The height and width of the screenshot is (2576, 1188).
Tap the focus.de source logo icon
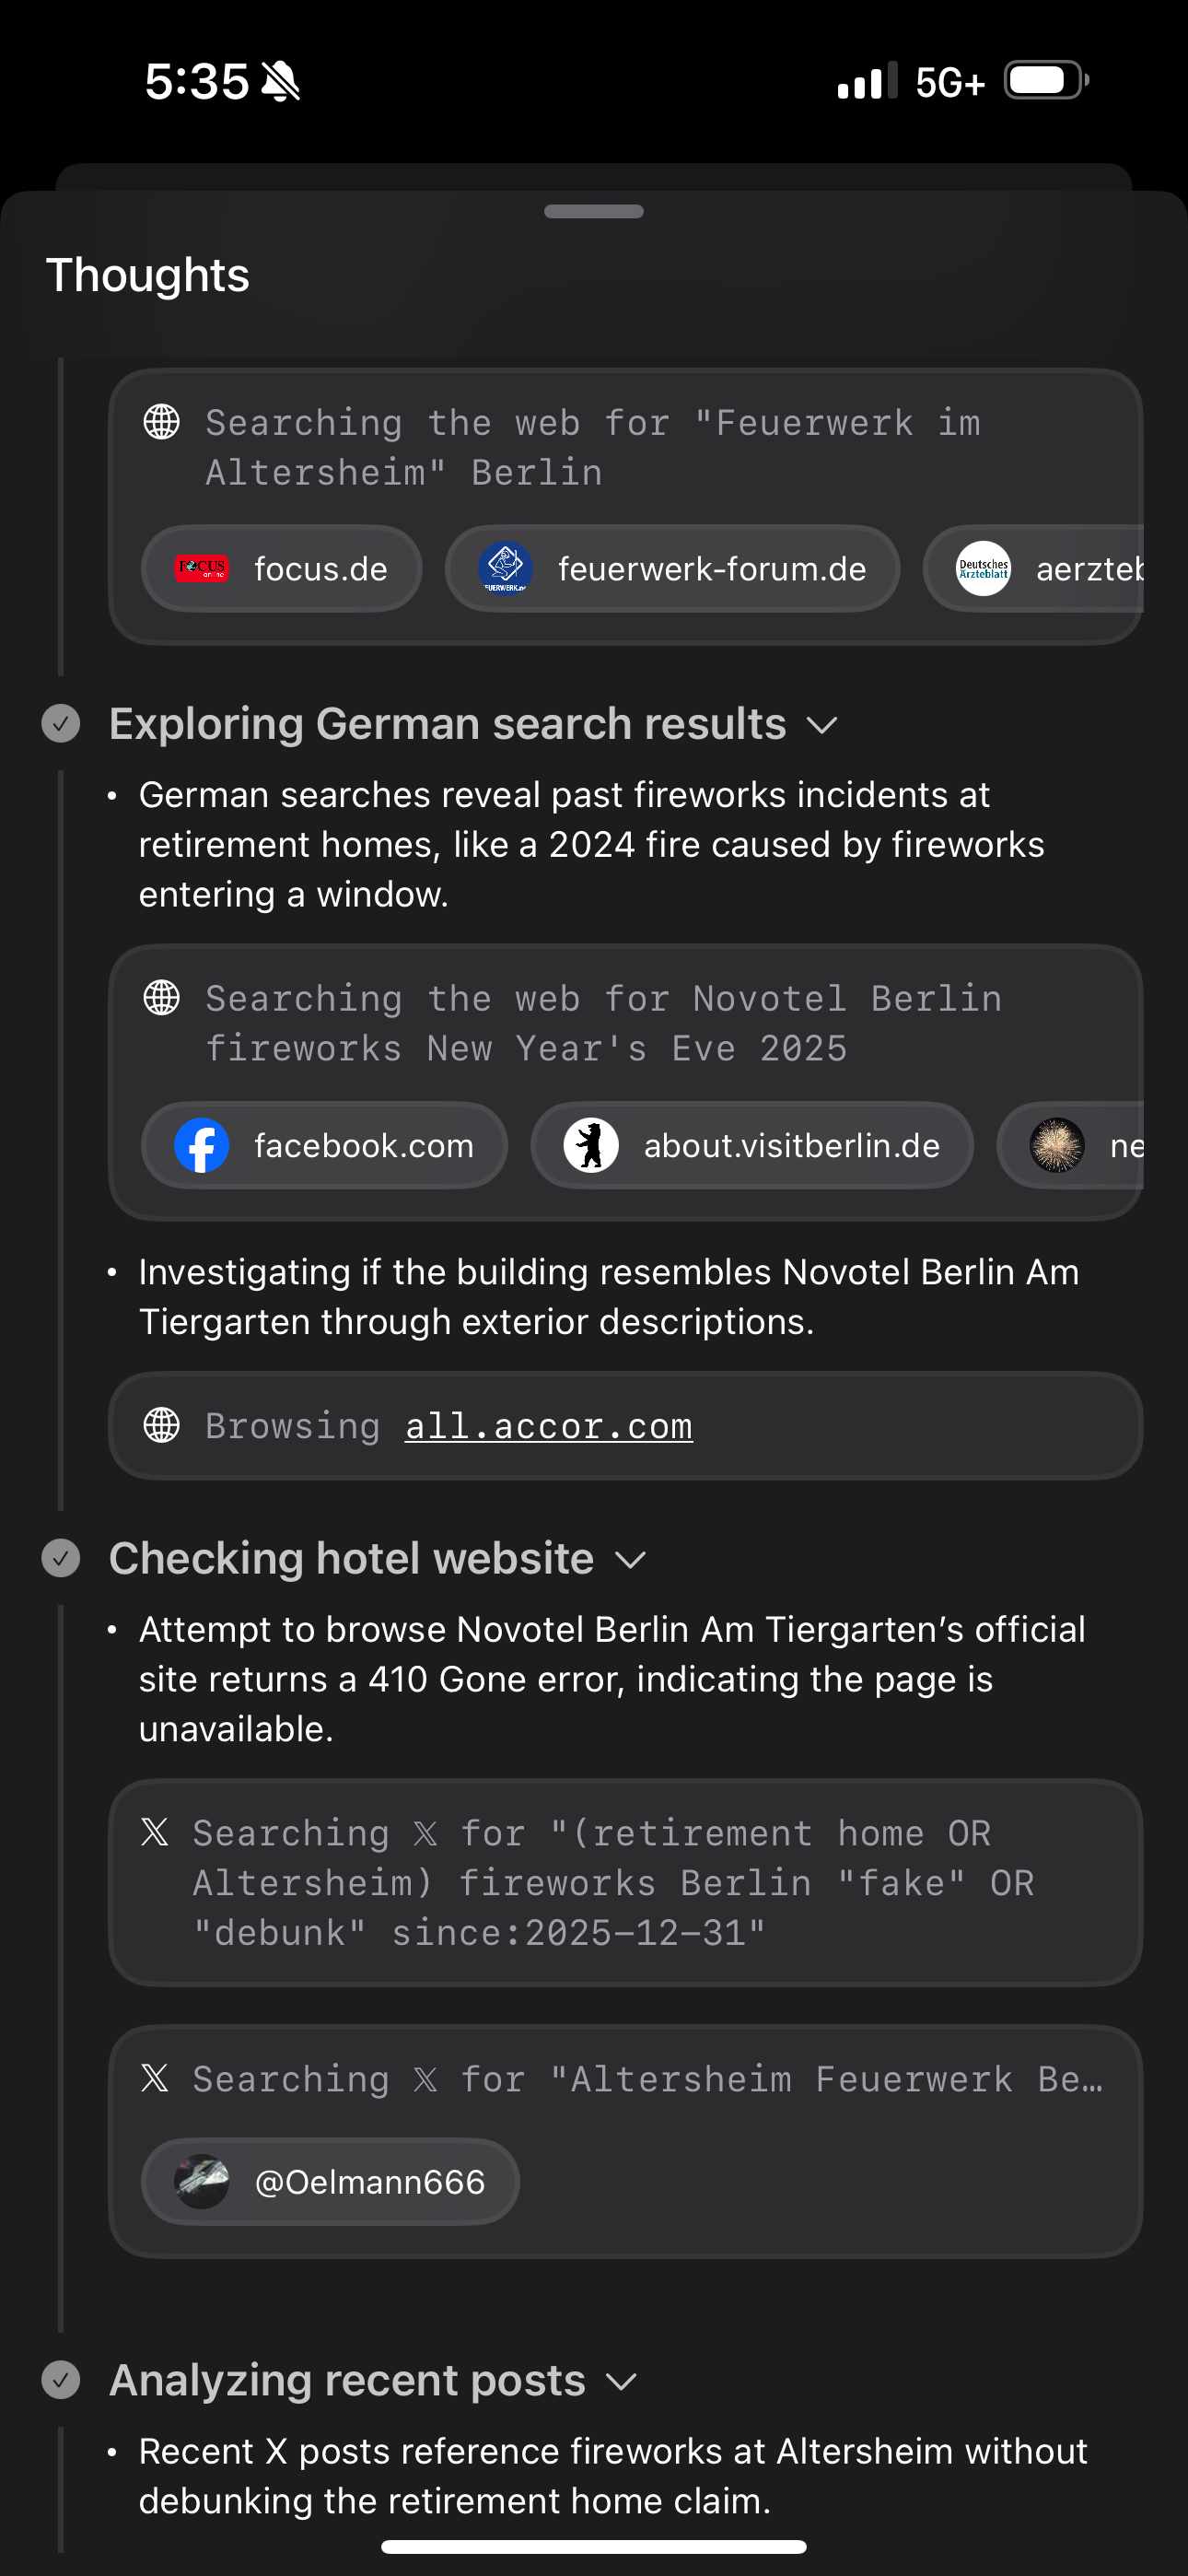[202, 569]
